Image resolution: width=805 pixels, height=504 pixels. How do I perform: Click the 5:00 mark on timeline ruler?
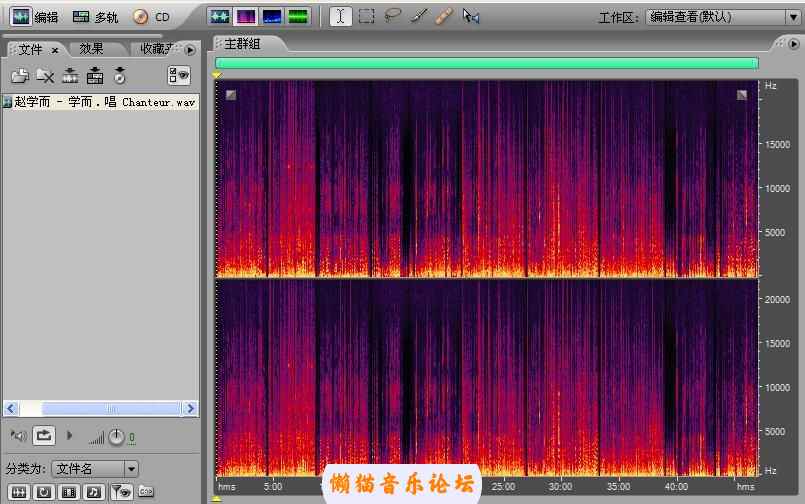(273, 487)
